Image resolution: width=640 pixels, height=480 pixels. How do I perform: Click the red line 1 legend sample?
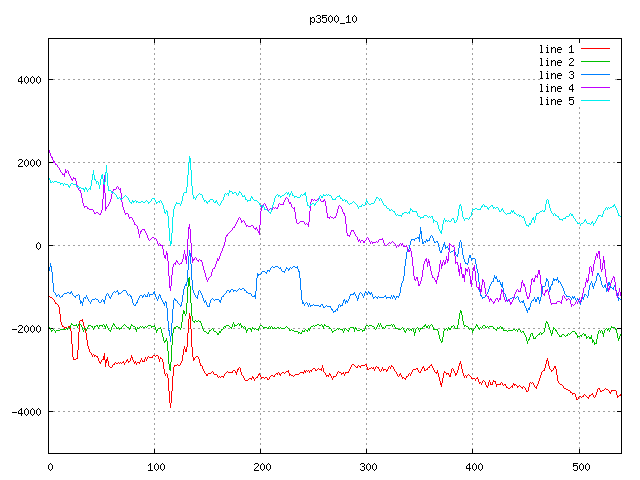click(x=595, y=48)
